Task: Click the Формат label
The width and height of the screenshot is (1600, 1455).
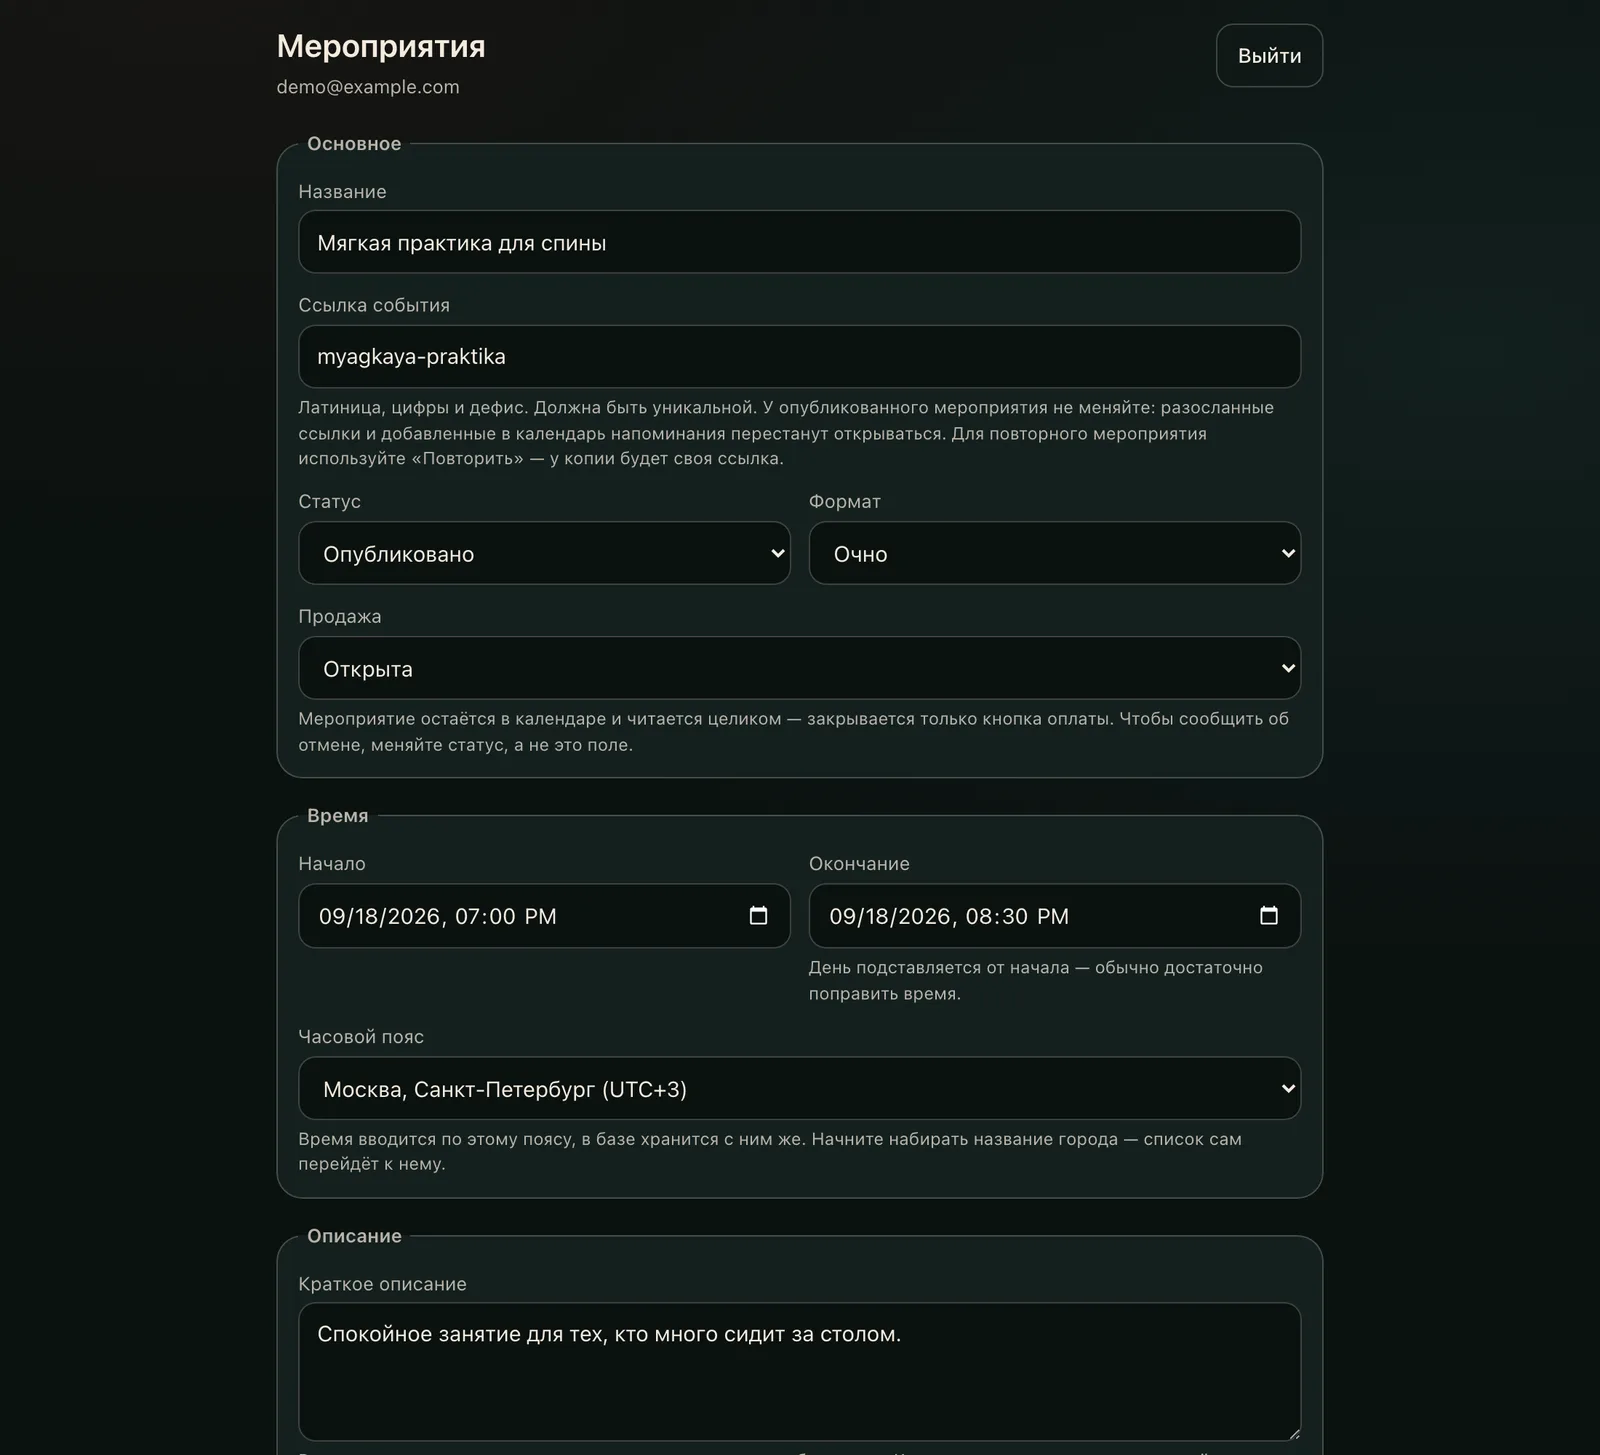Action: (x=845, y=502)
